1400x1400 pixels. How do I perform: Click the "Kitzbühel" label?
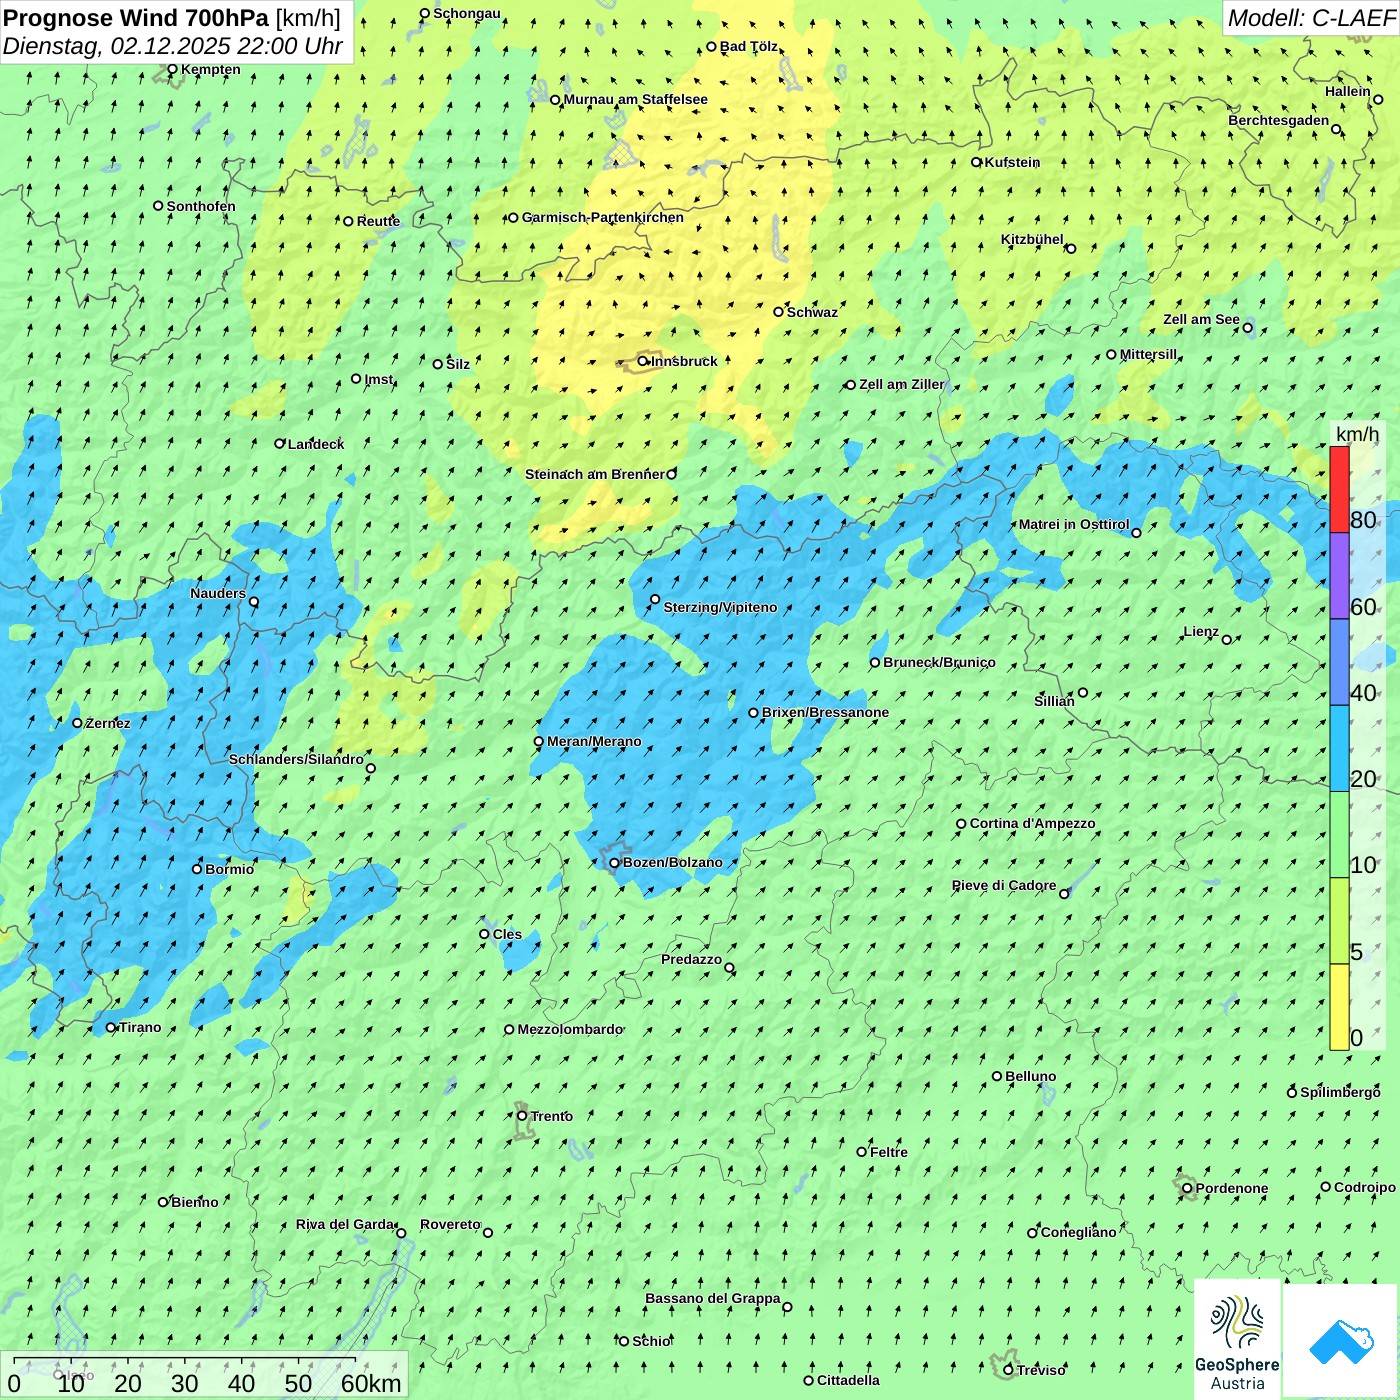click(x=1032, y=240)
